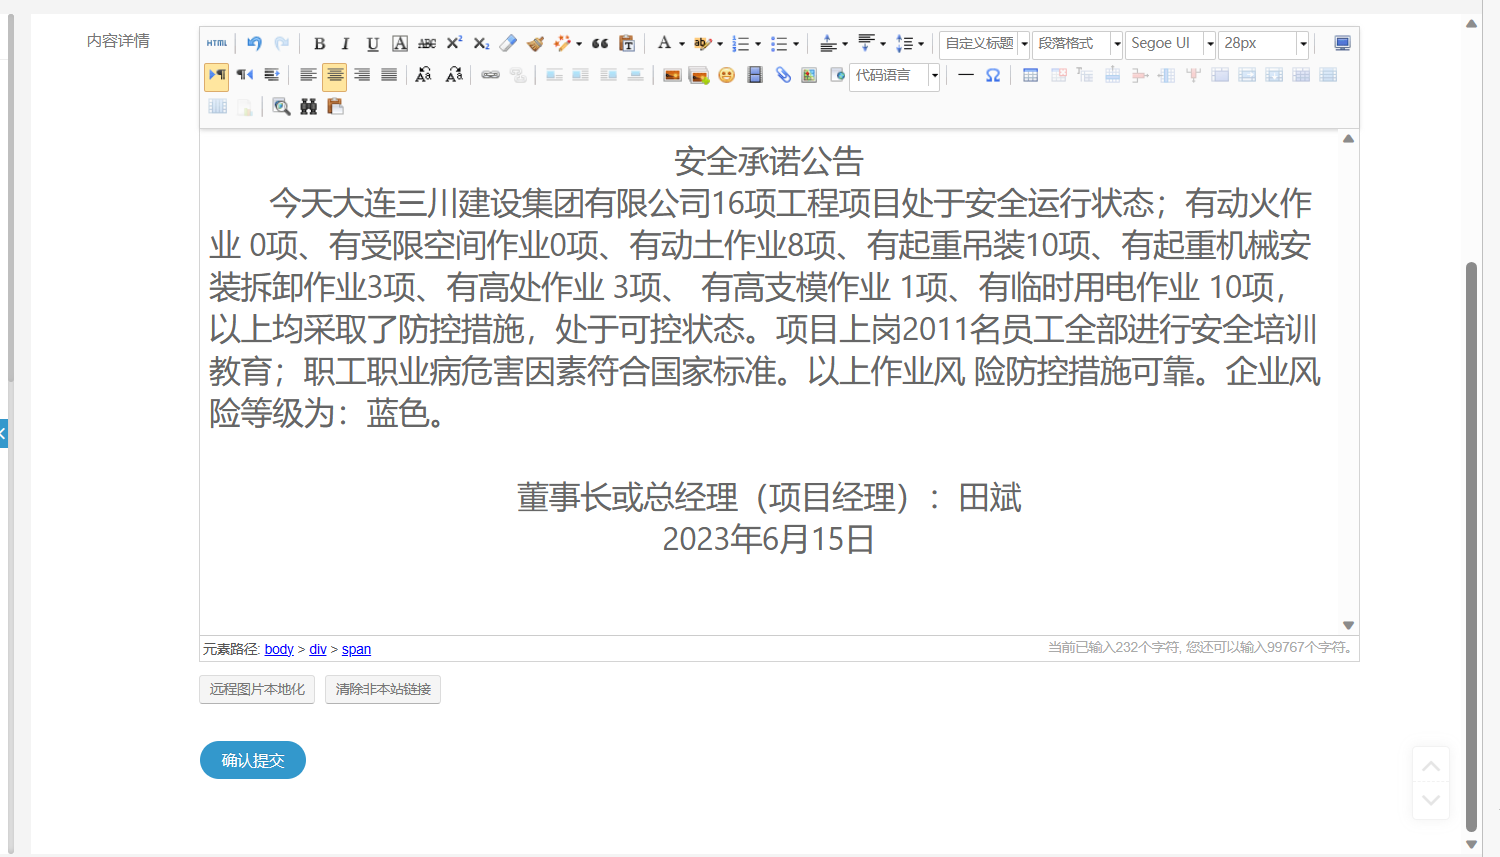The image size is (1500, 857).
Task: Select body in the element path
Action: 279,649
